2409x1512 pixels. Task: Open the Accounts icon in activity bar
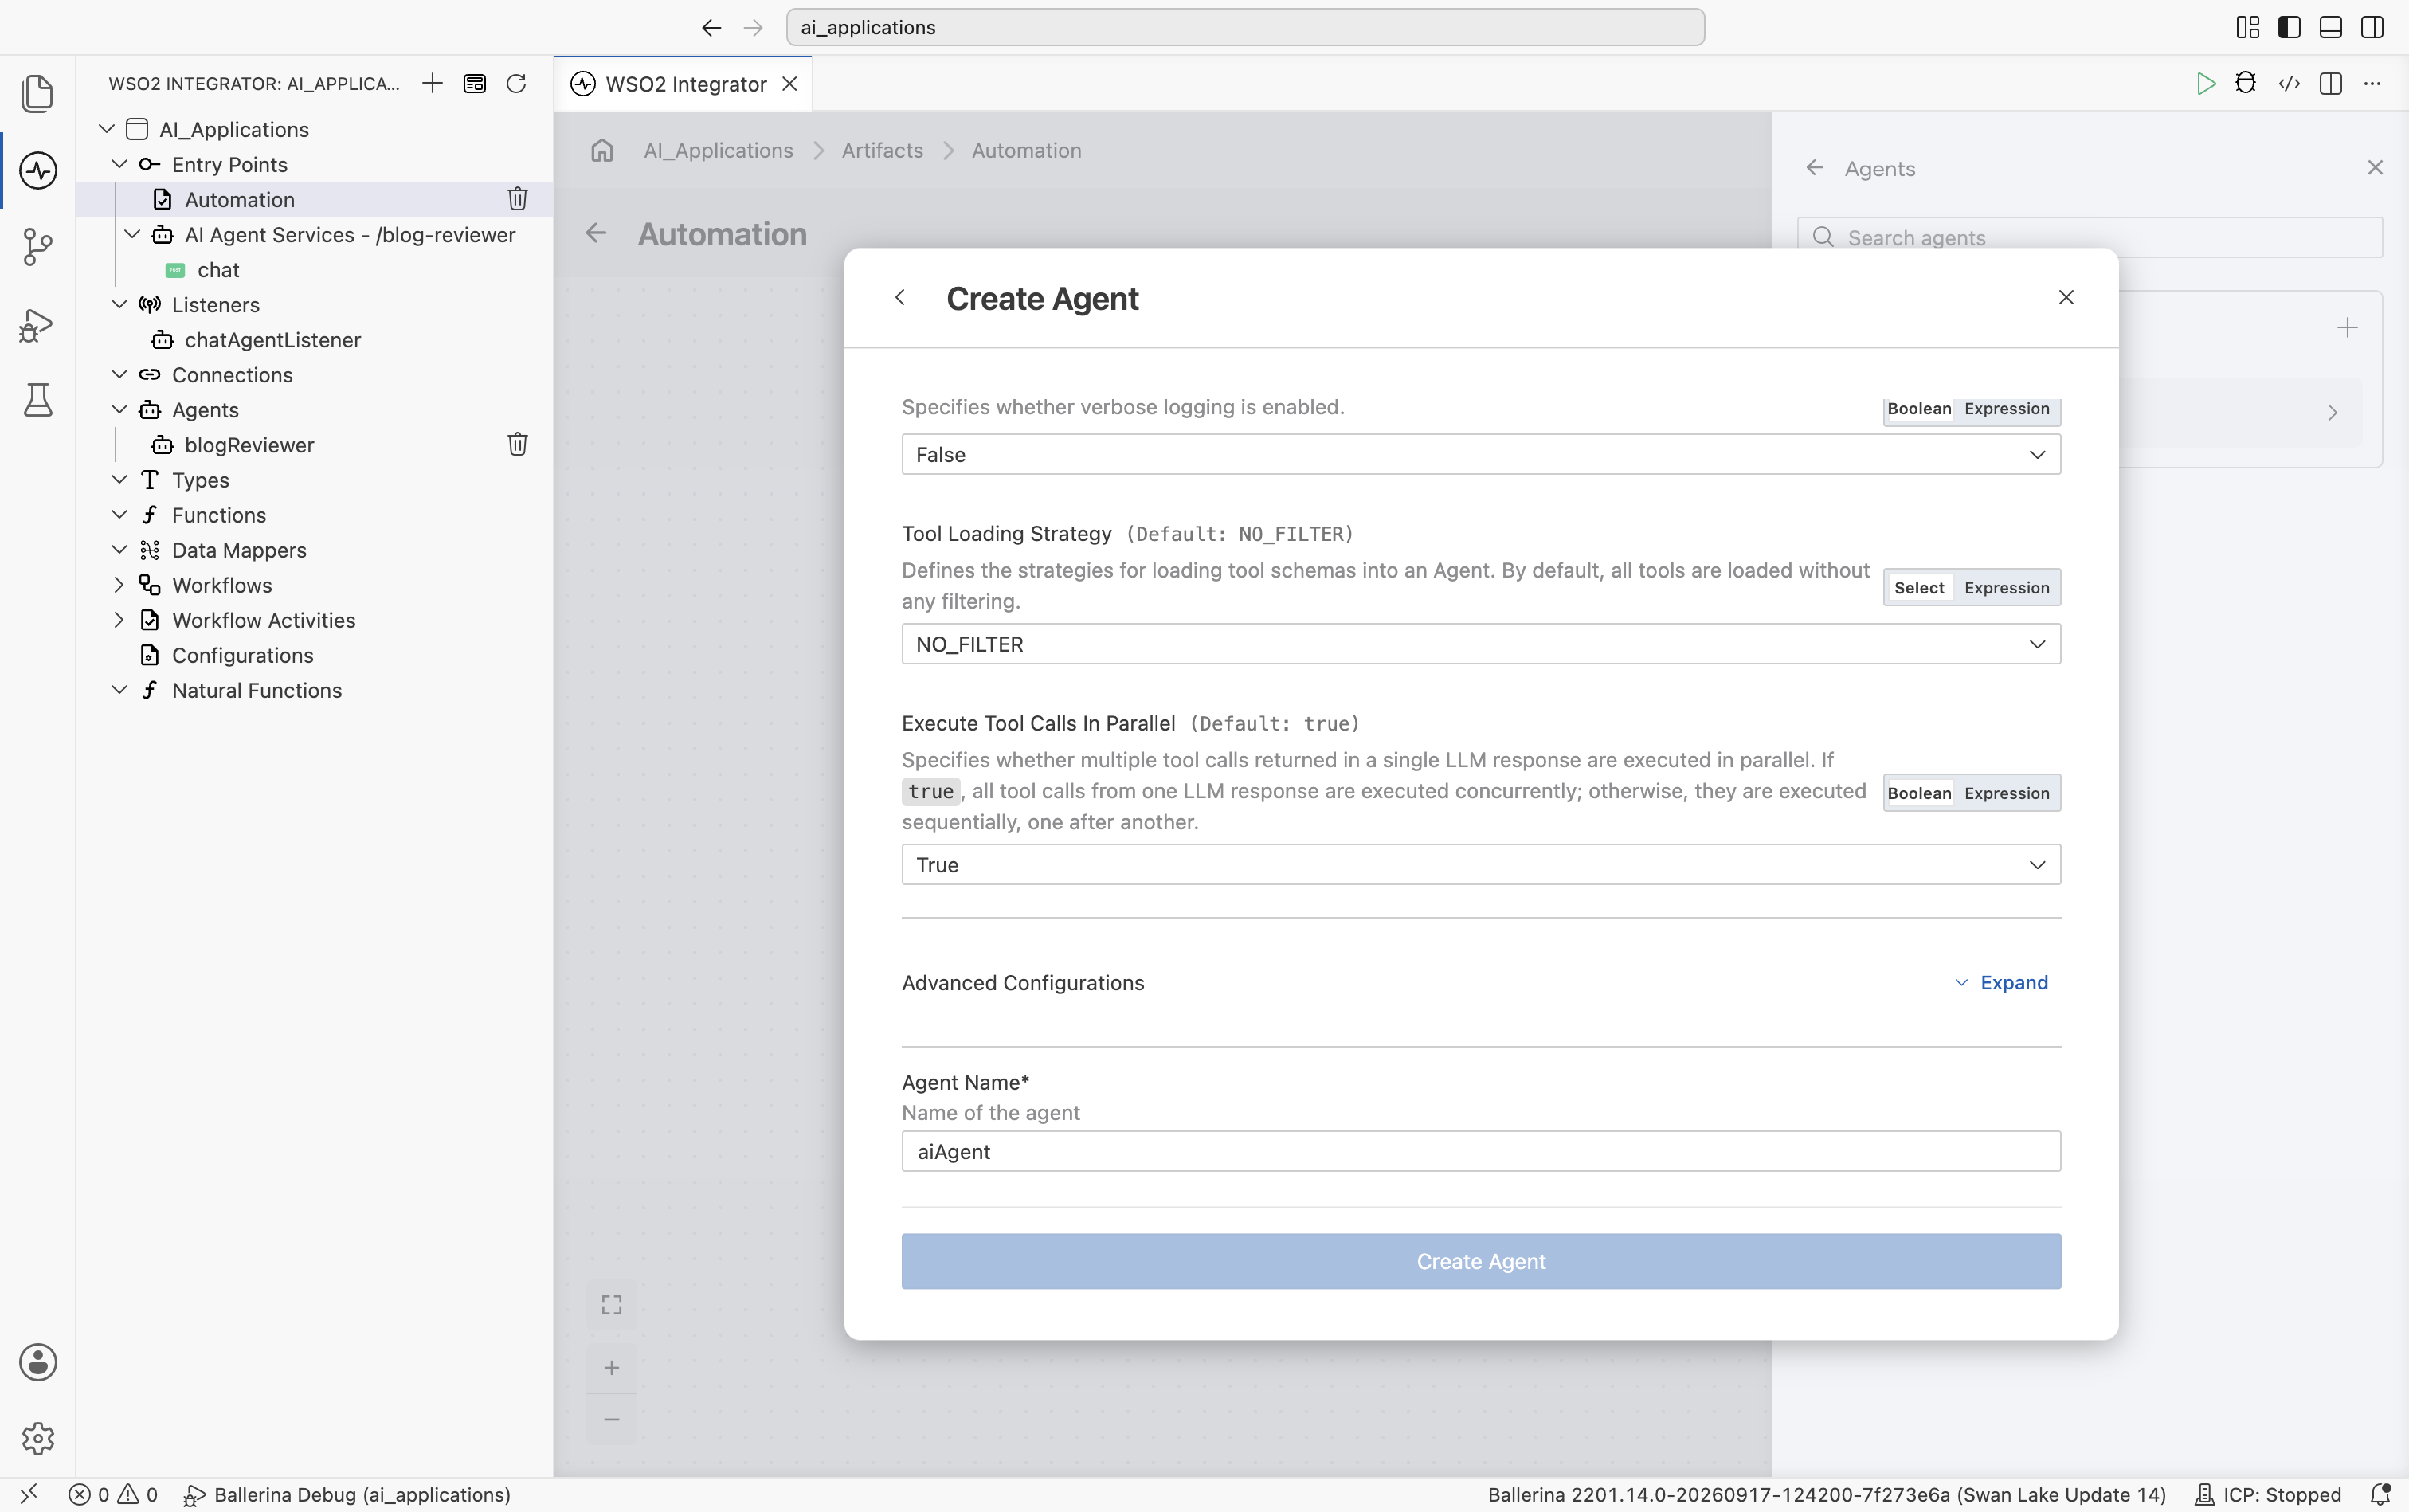click(38, 1362)
